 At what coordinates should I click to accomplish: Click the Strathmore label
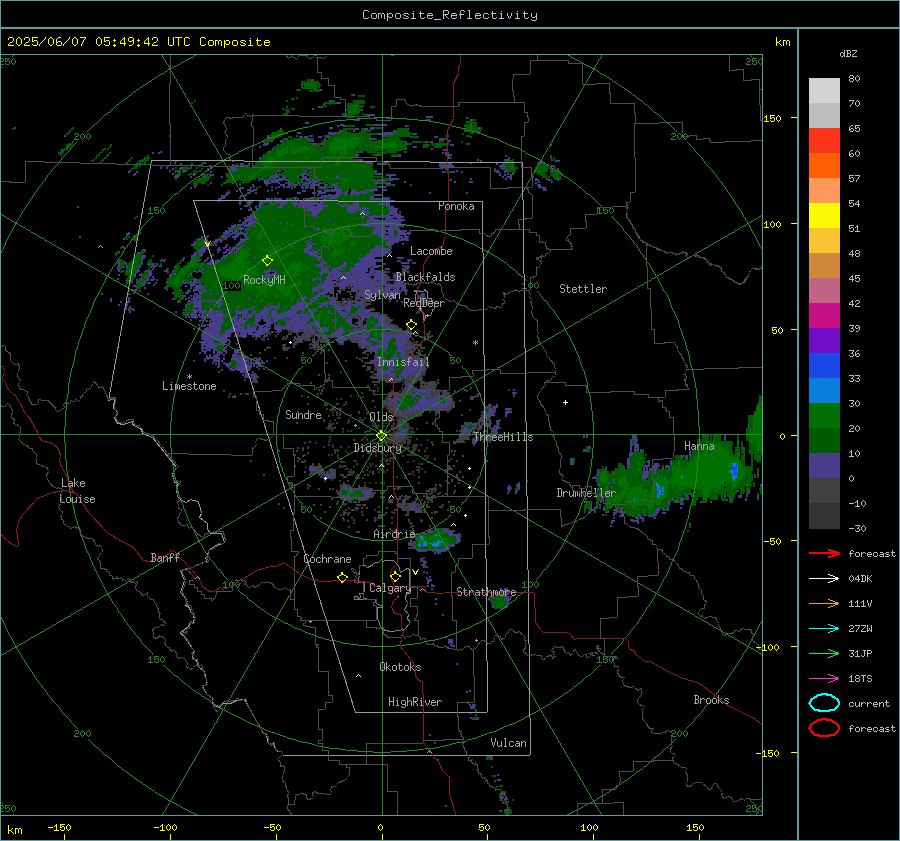tap(486, 592)
